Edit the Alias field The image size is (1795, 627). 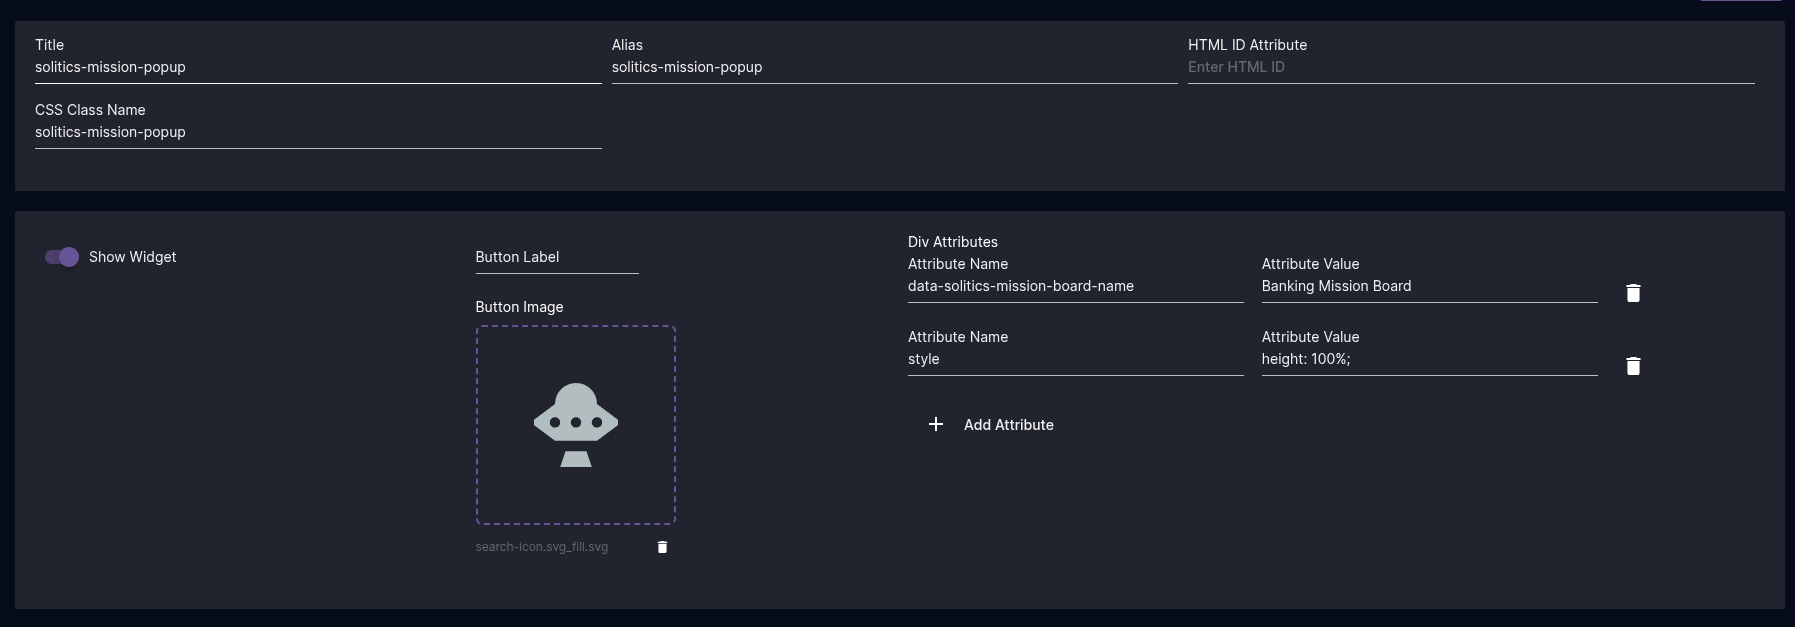pyautogui.click(x=895, y=67)
